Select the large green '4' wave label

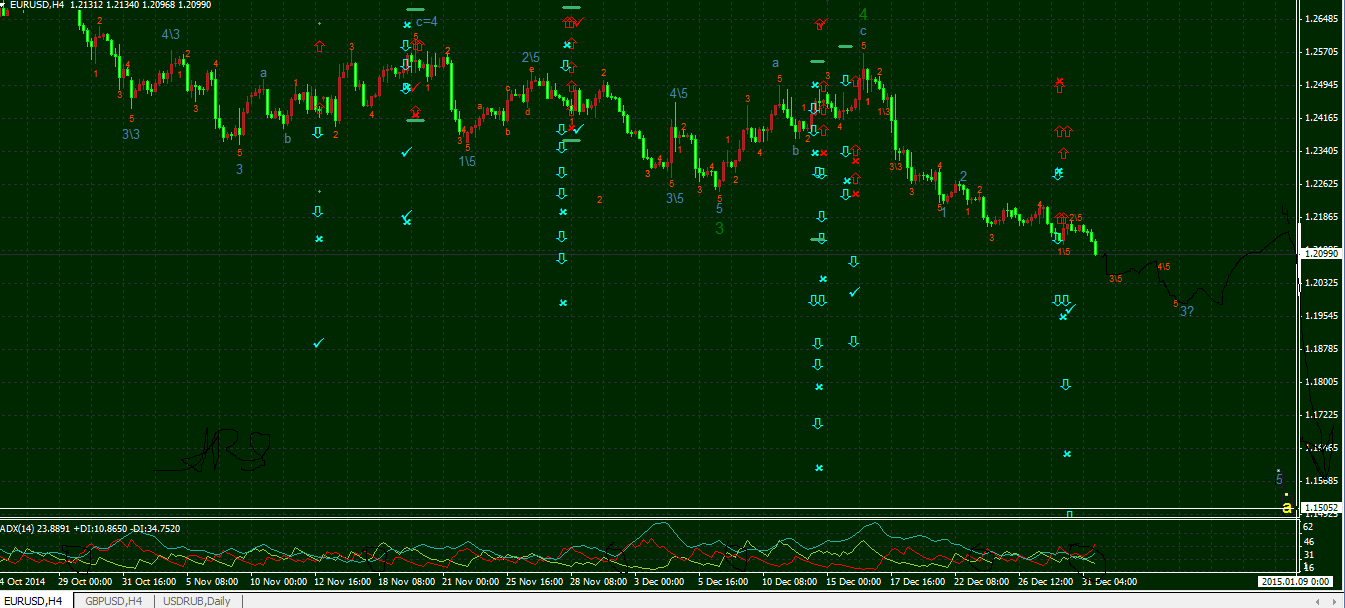(863, 15)
